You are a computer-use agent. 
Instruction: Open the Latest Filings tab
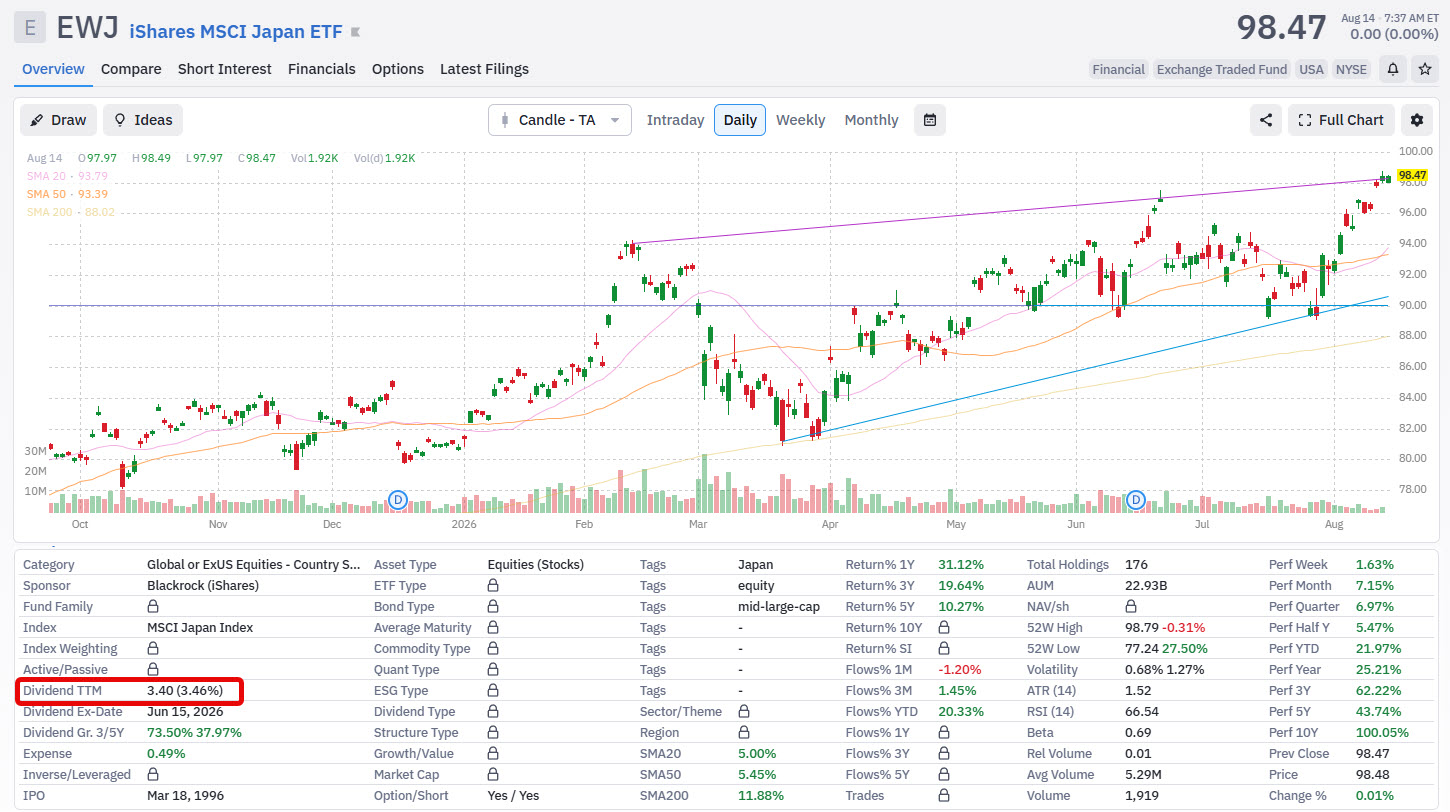484,69
